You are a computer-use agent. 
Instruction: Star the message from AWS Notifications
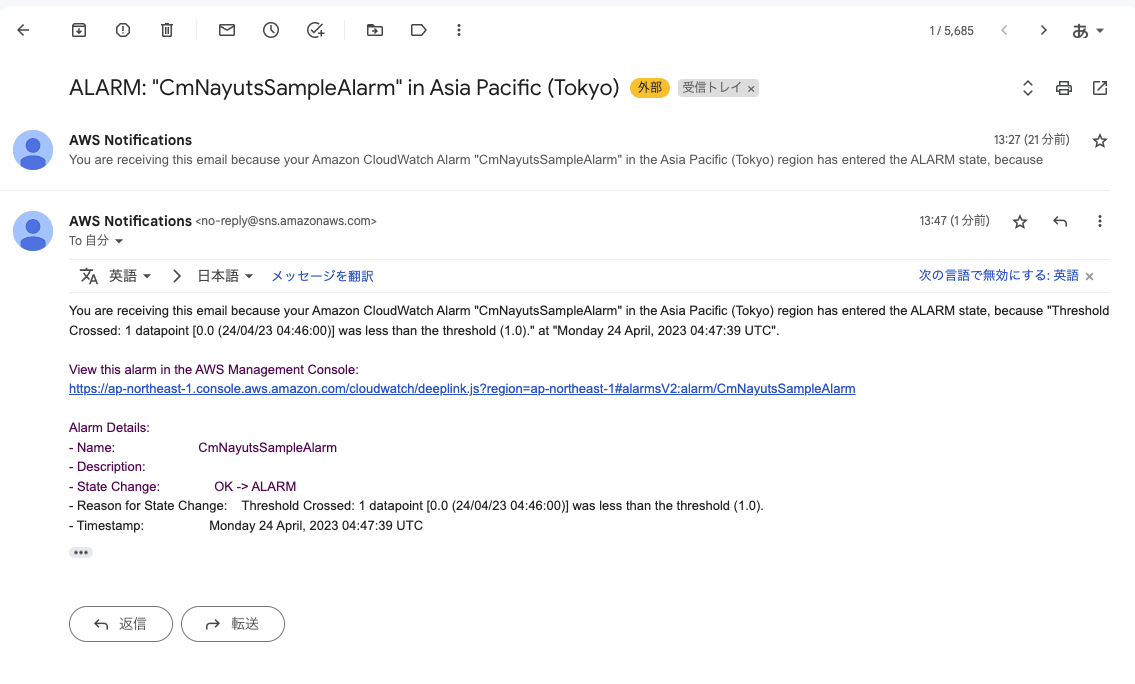point(1019,220)
